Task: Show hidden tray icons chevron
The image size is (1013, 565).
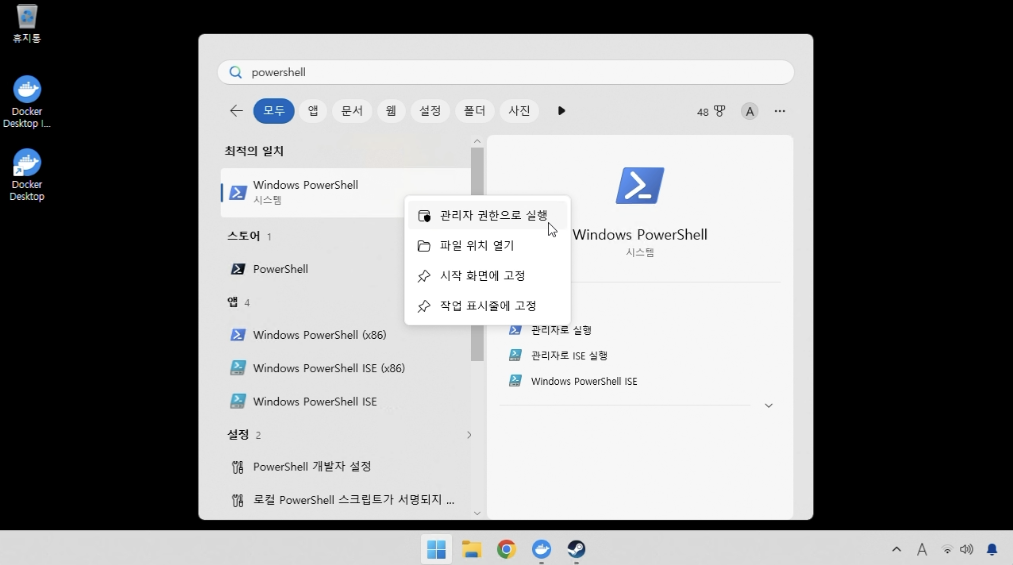Action: click(x=896, y=550)
